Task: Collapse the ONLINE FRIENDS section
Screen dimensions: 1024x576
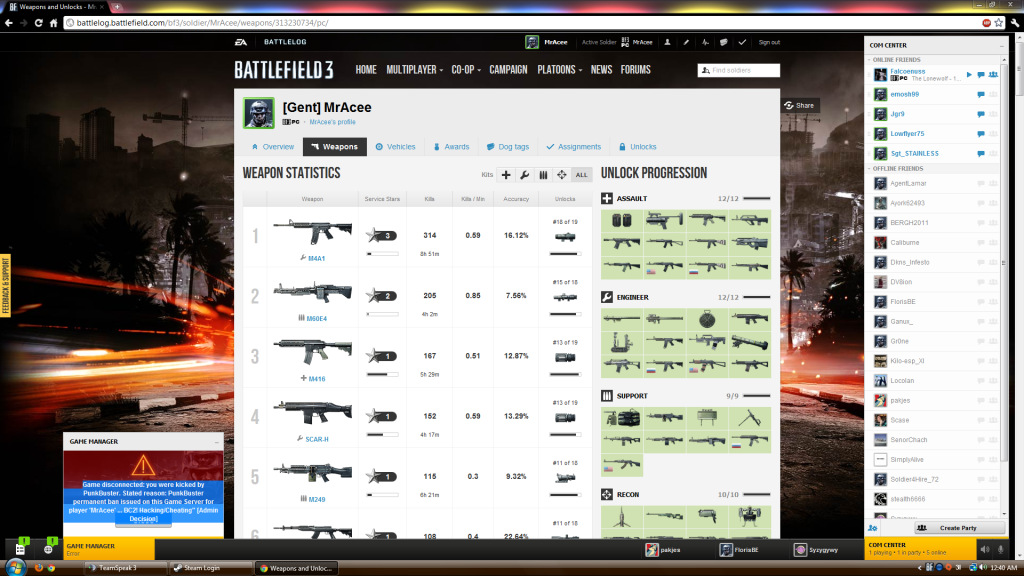Action: point(869,60)
